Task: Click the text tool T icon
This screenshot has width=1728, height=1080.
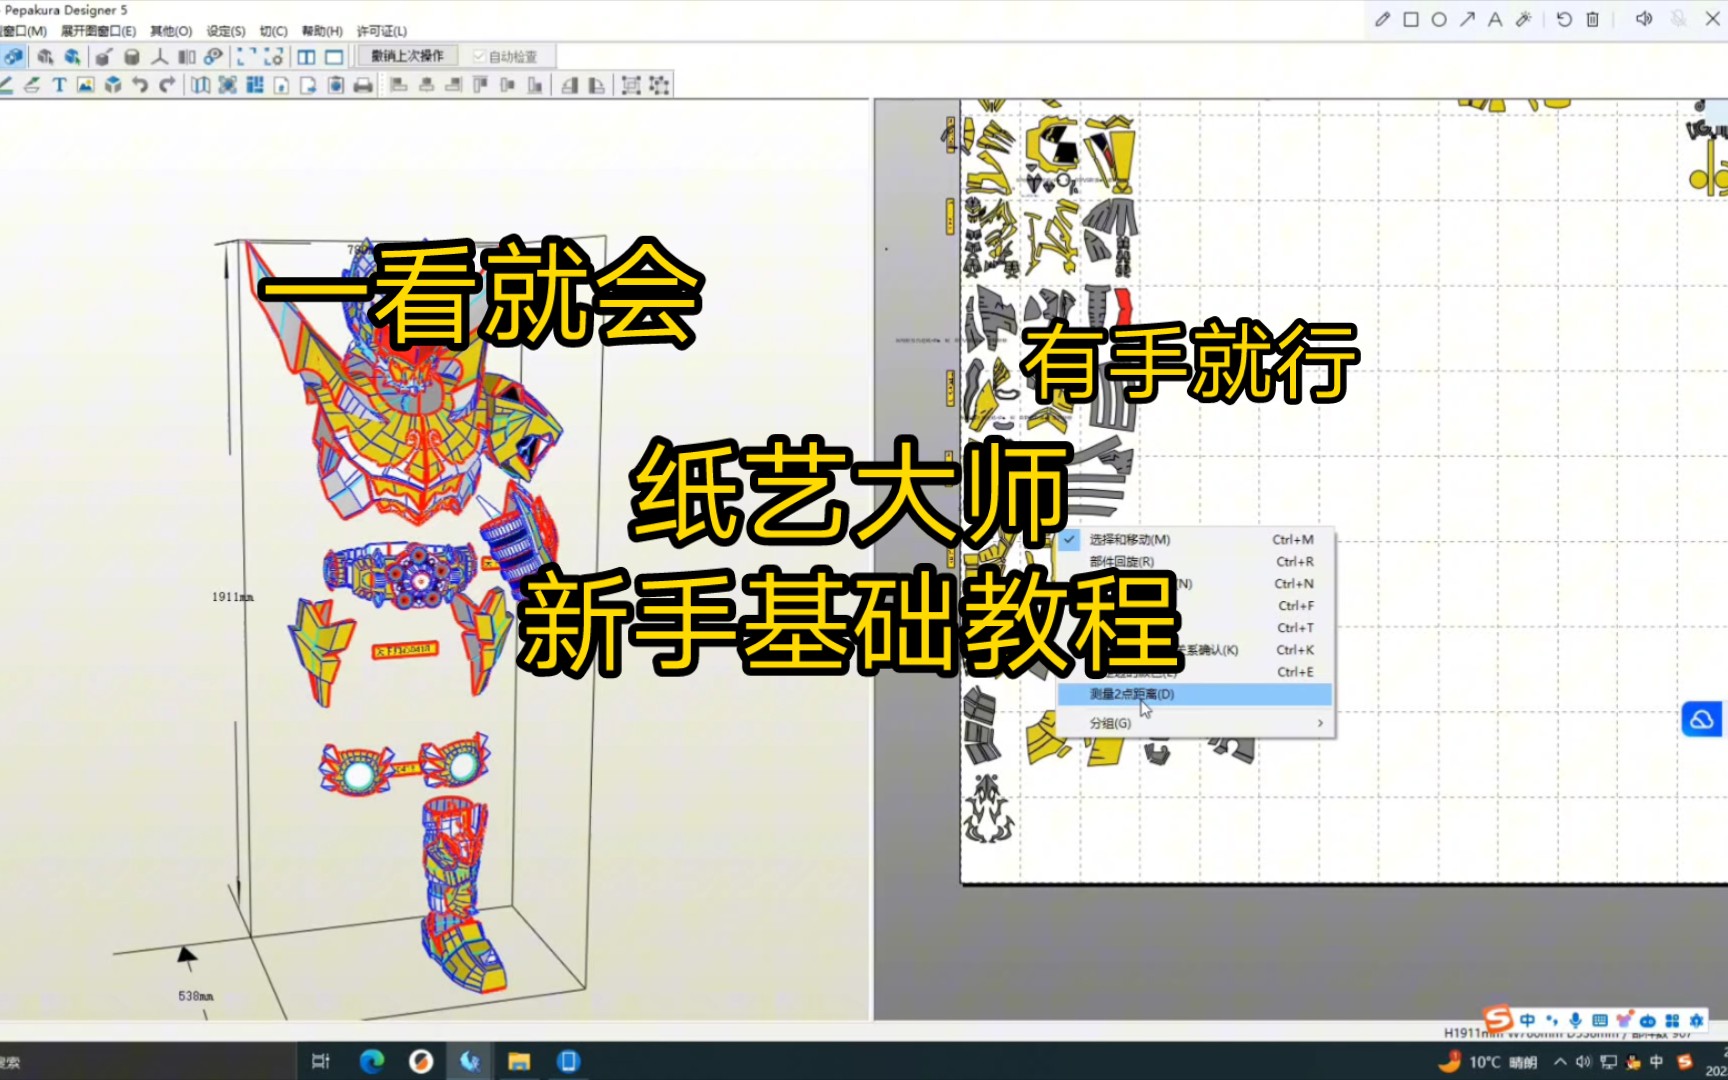Action: pyautogui.click(x=59, y=85)
